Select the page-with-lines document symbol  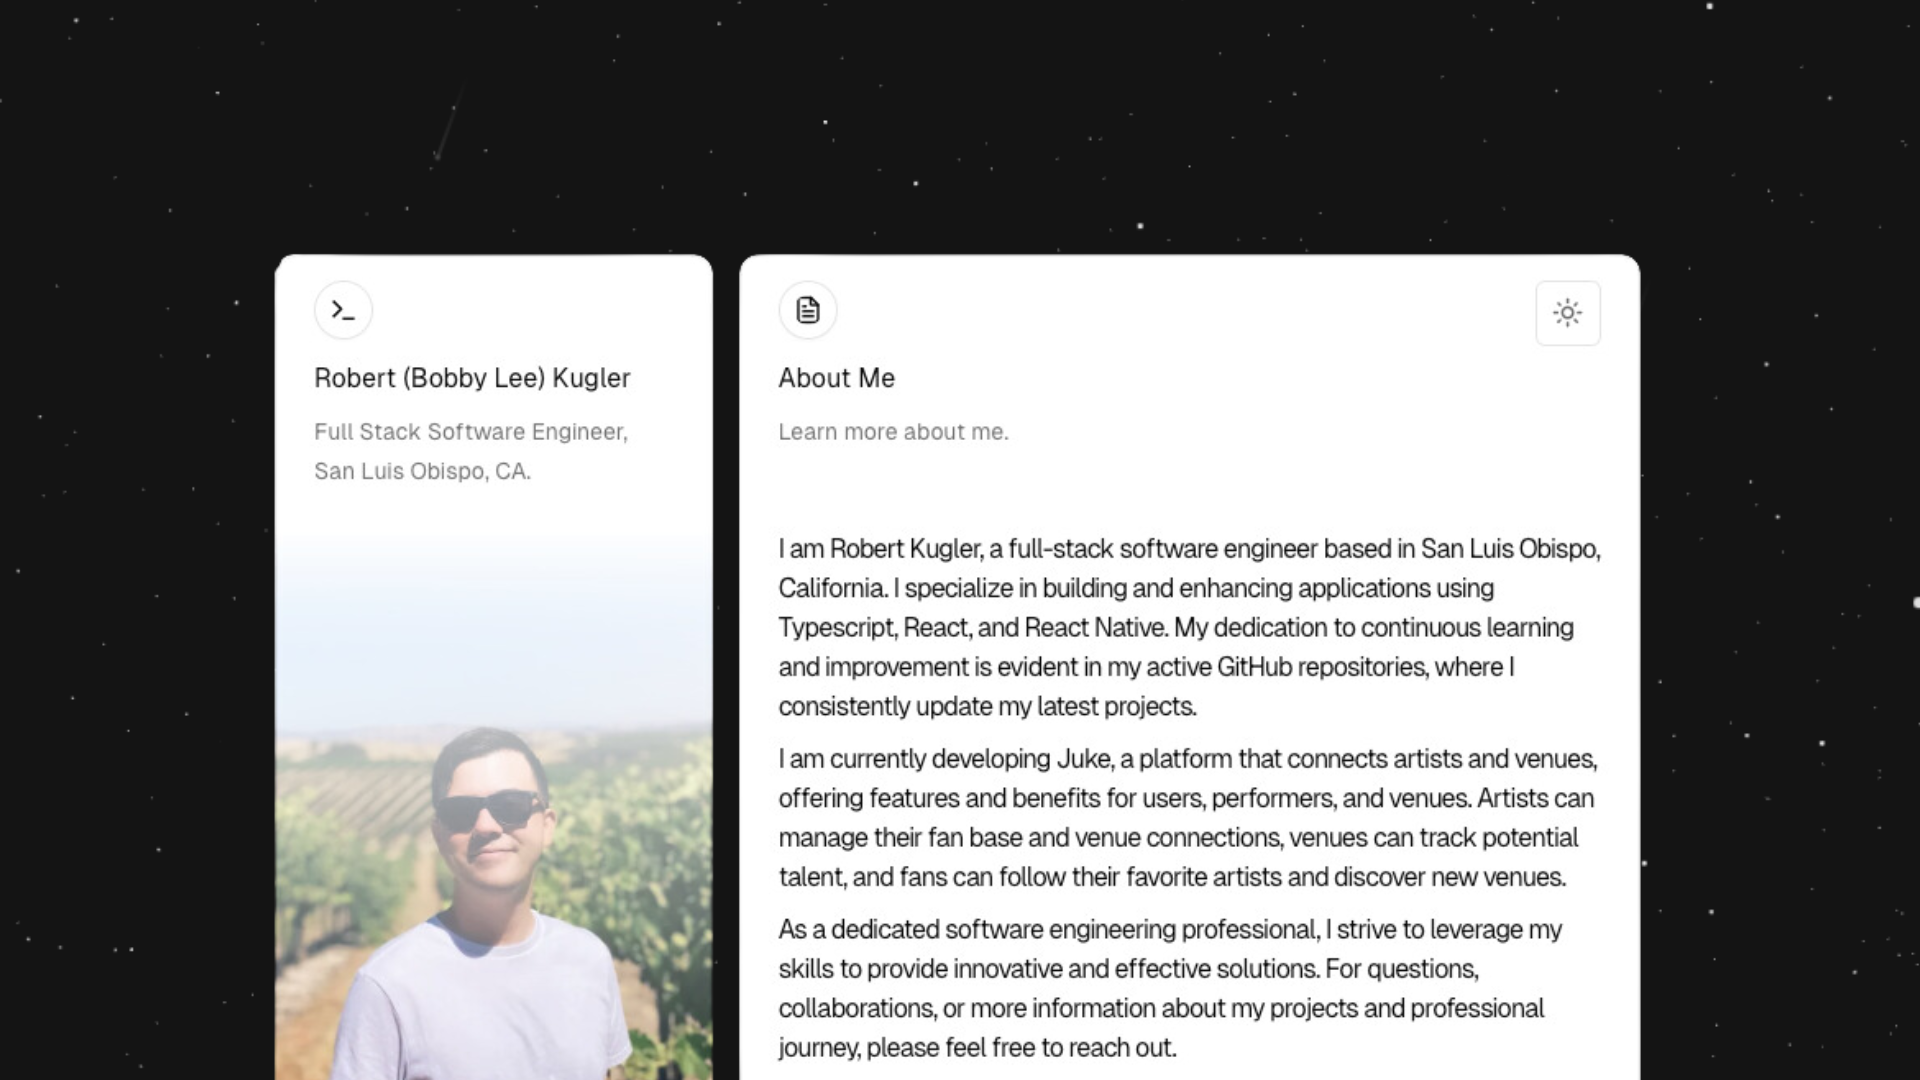pyautogui.click(x=808, y=310)
